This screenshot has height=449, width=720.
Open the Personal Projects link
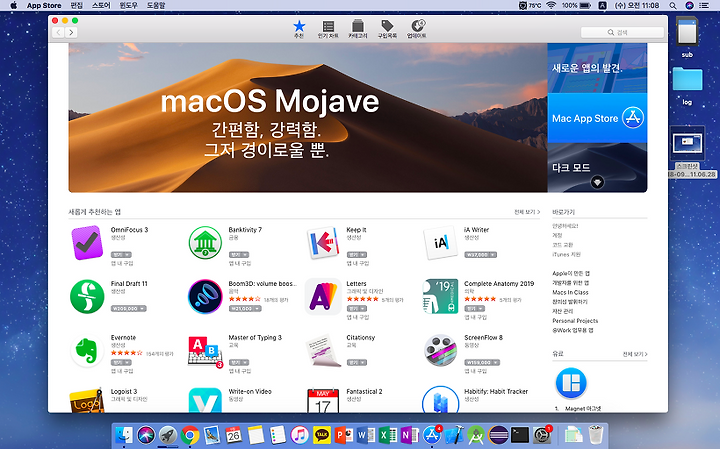coord(575,320)
